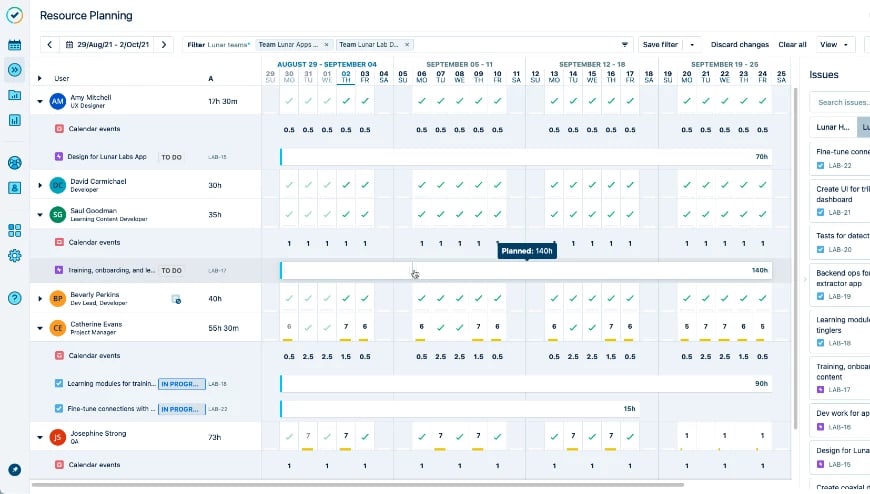Click LAB-22 issue checkbox icon in Issues
This screenshot has width=870, height=494.
[821, 165]
